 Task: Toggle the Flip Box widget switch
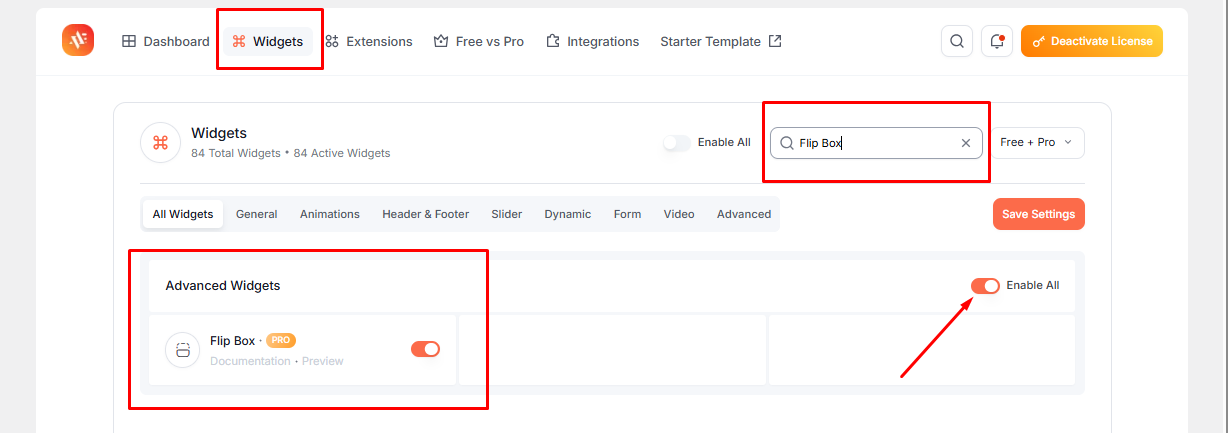point(425,349)
